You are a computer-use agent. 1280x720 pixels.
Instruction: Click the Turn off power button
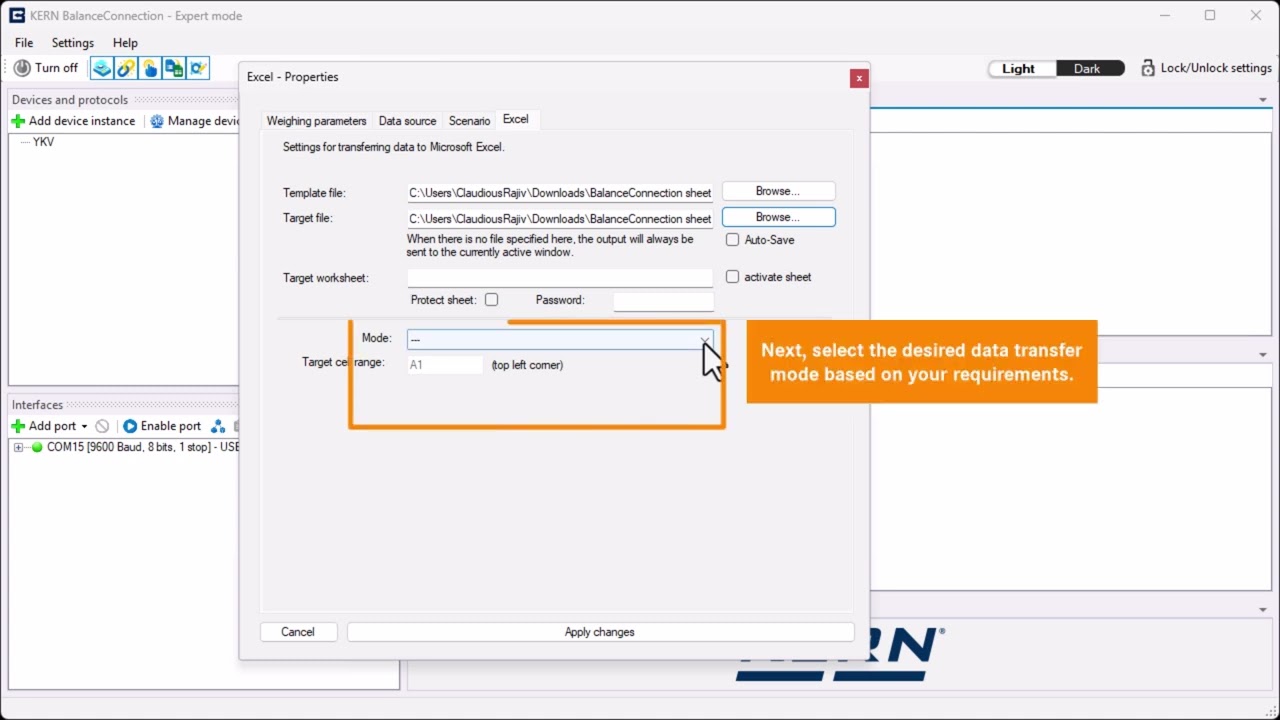(x=46, y=68)
